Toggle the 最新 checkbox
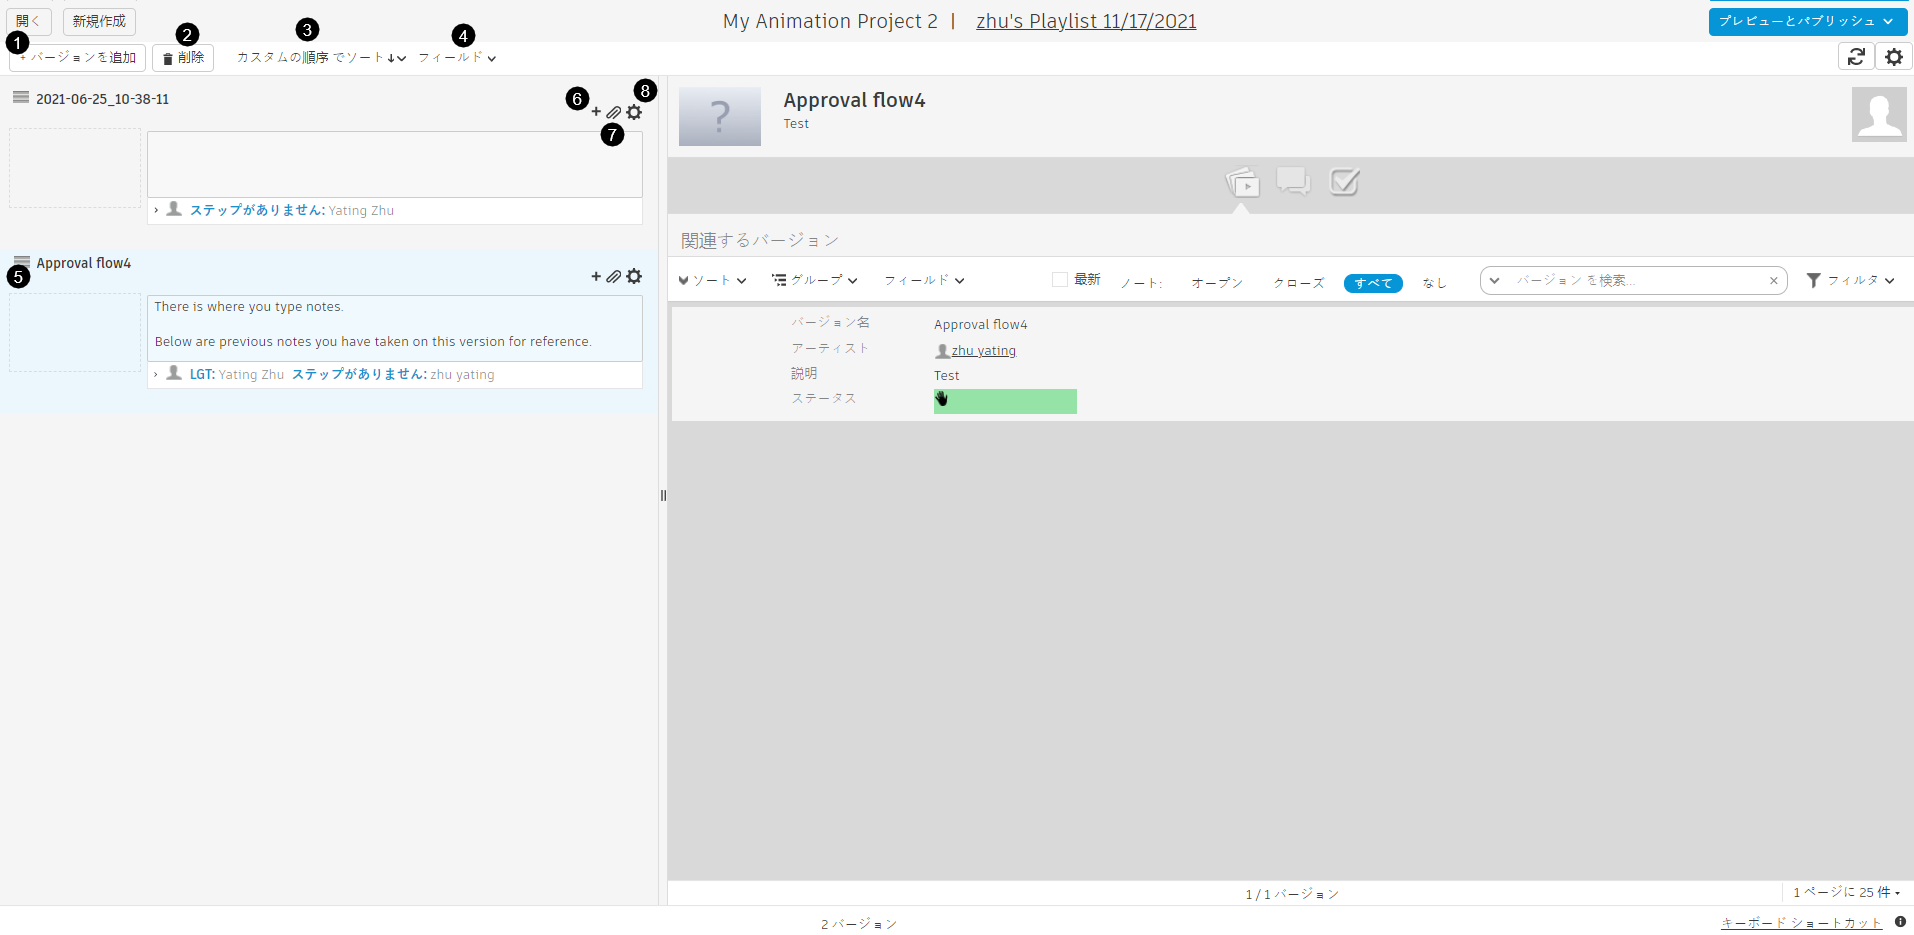The image size is (1914, 935). tap(1060, 280)
